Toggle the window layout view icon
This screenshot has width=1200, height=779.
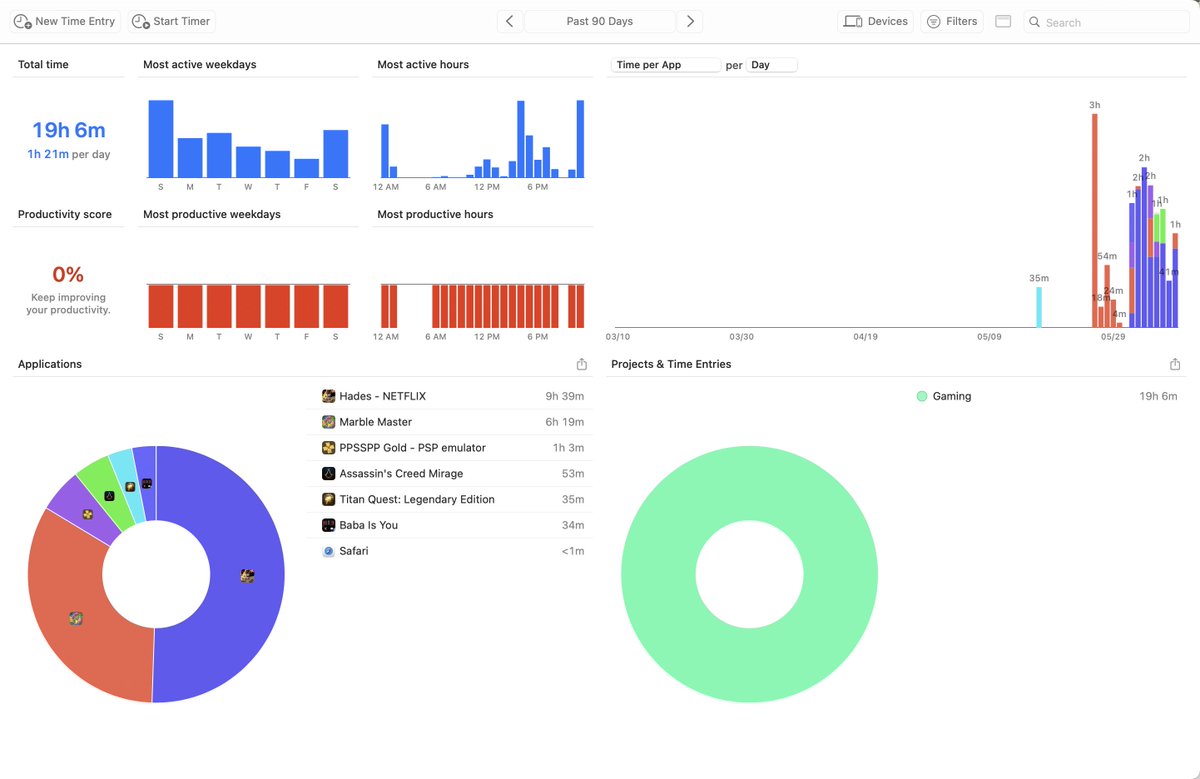coord(1003,21)
